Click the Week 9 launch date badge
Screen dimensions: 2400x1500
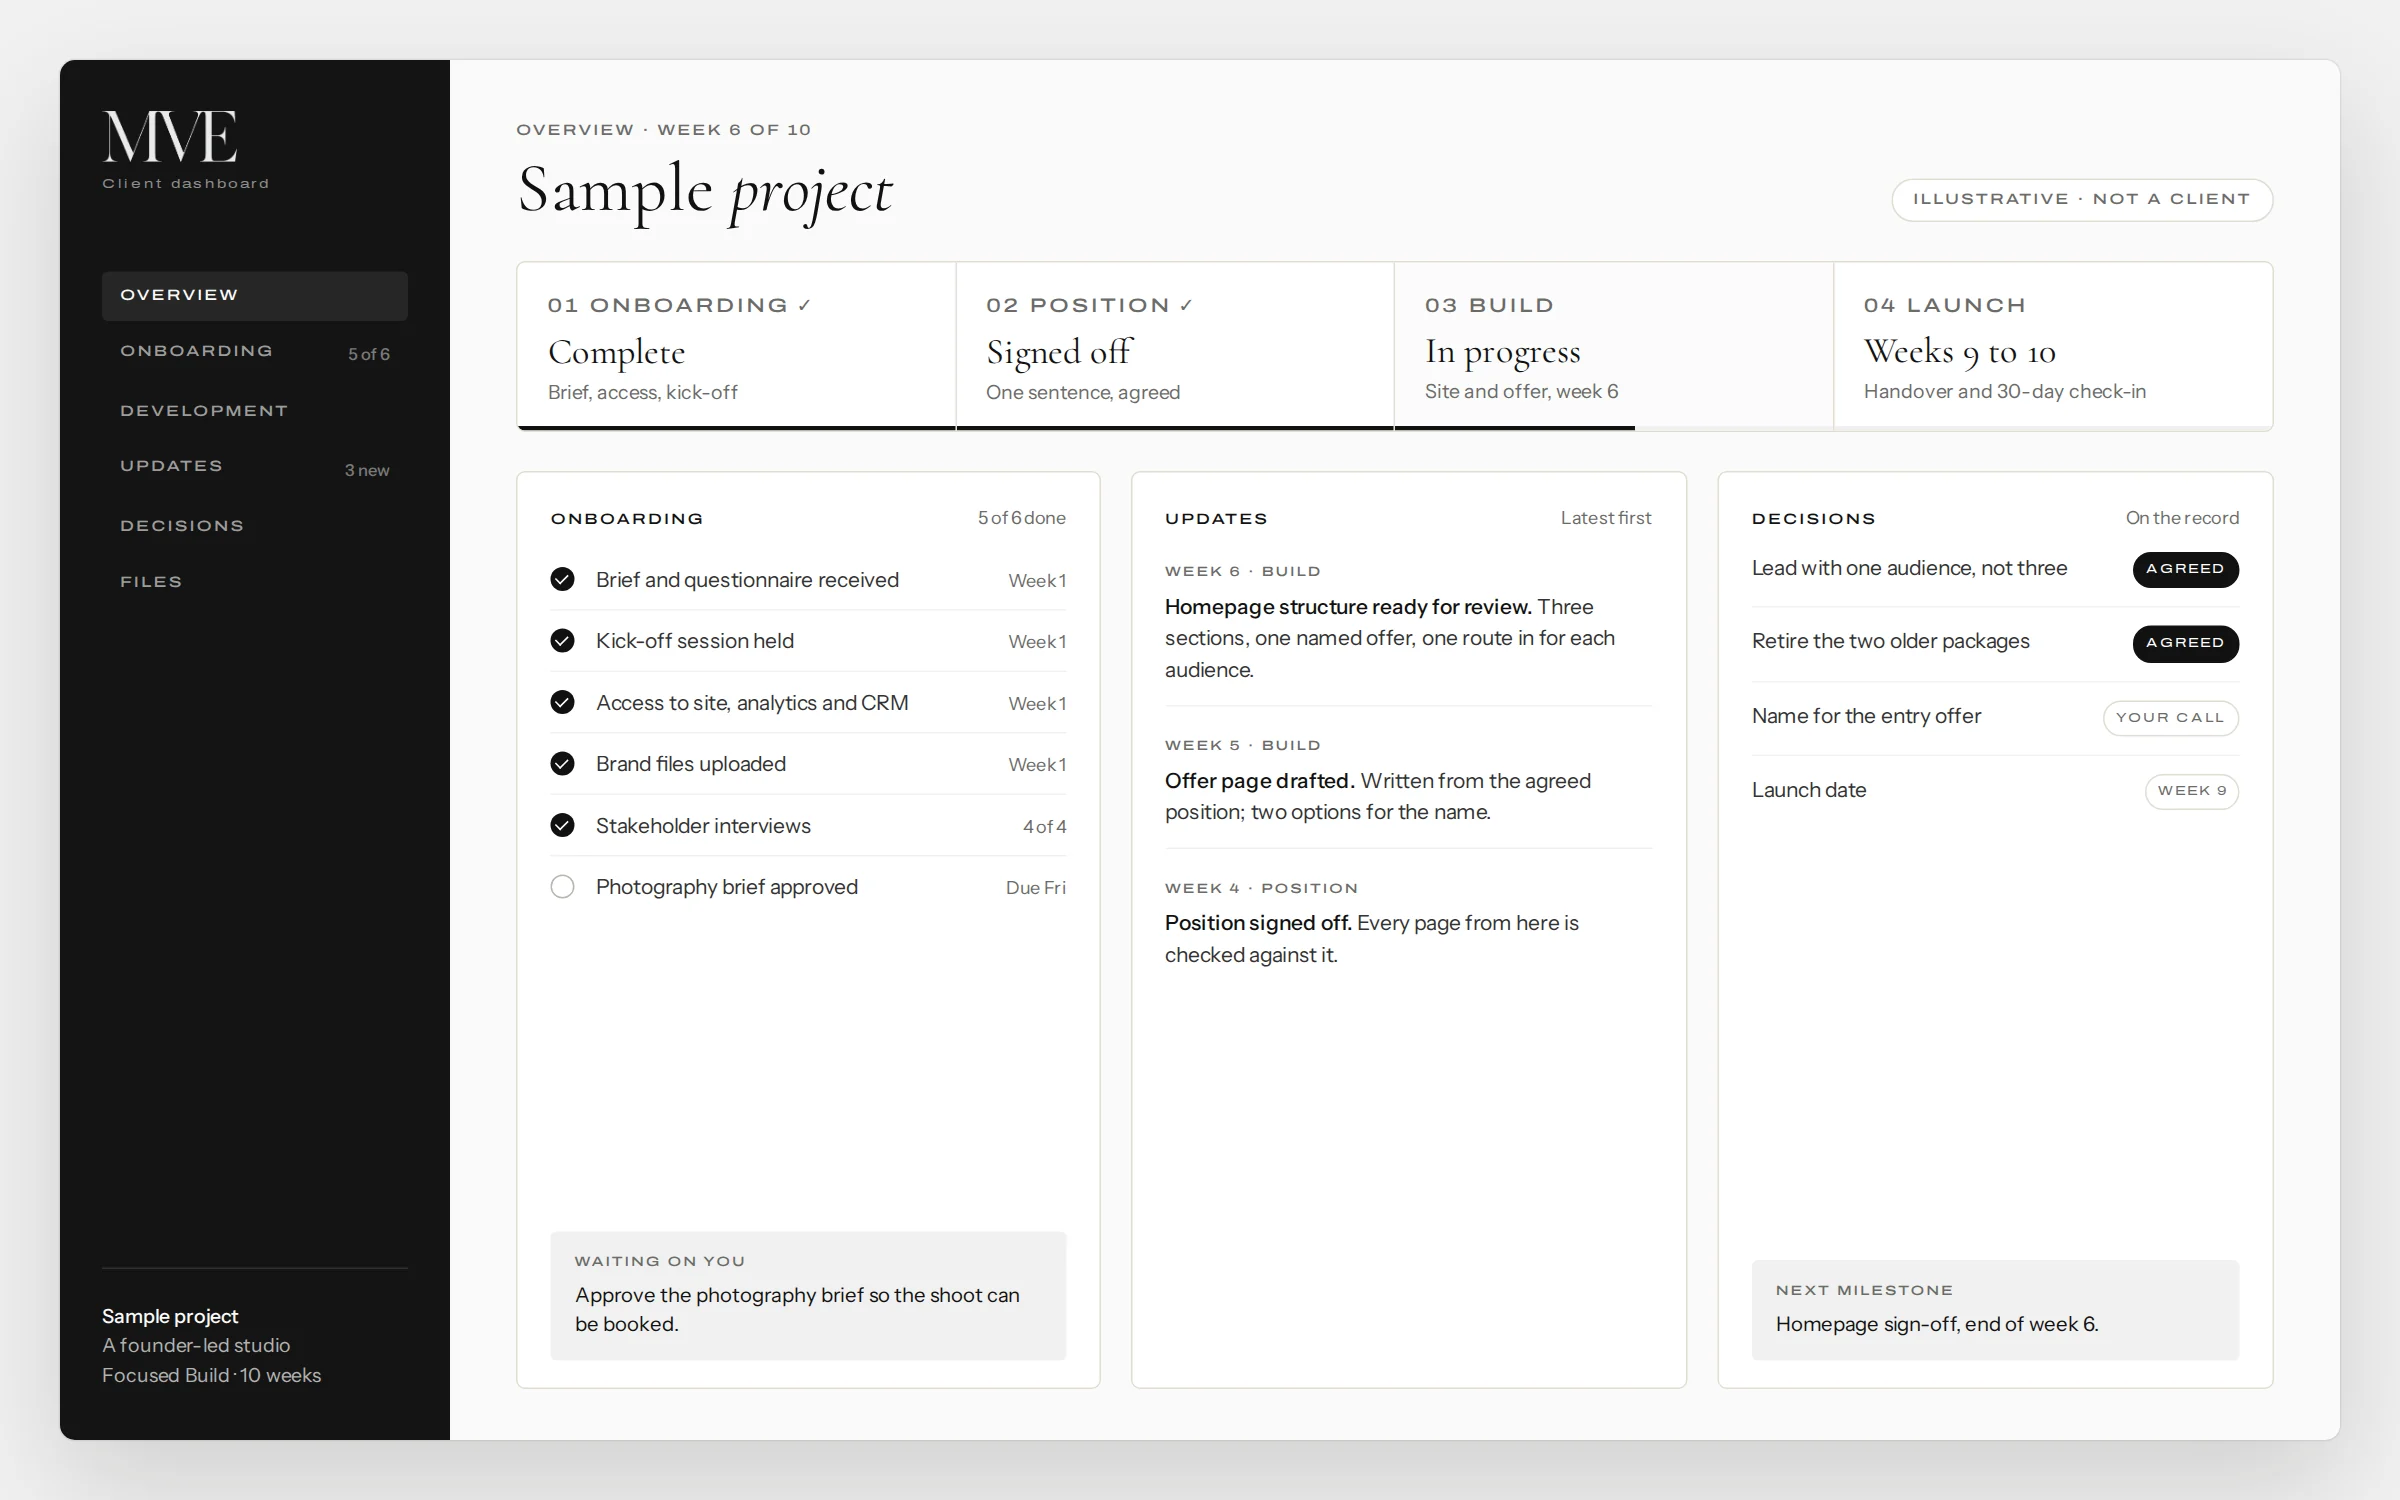(x=2192, y=791)
